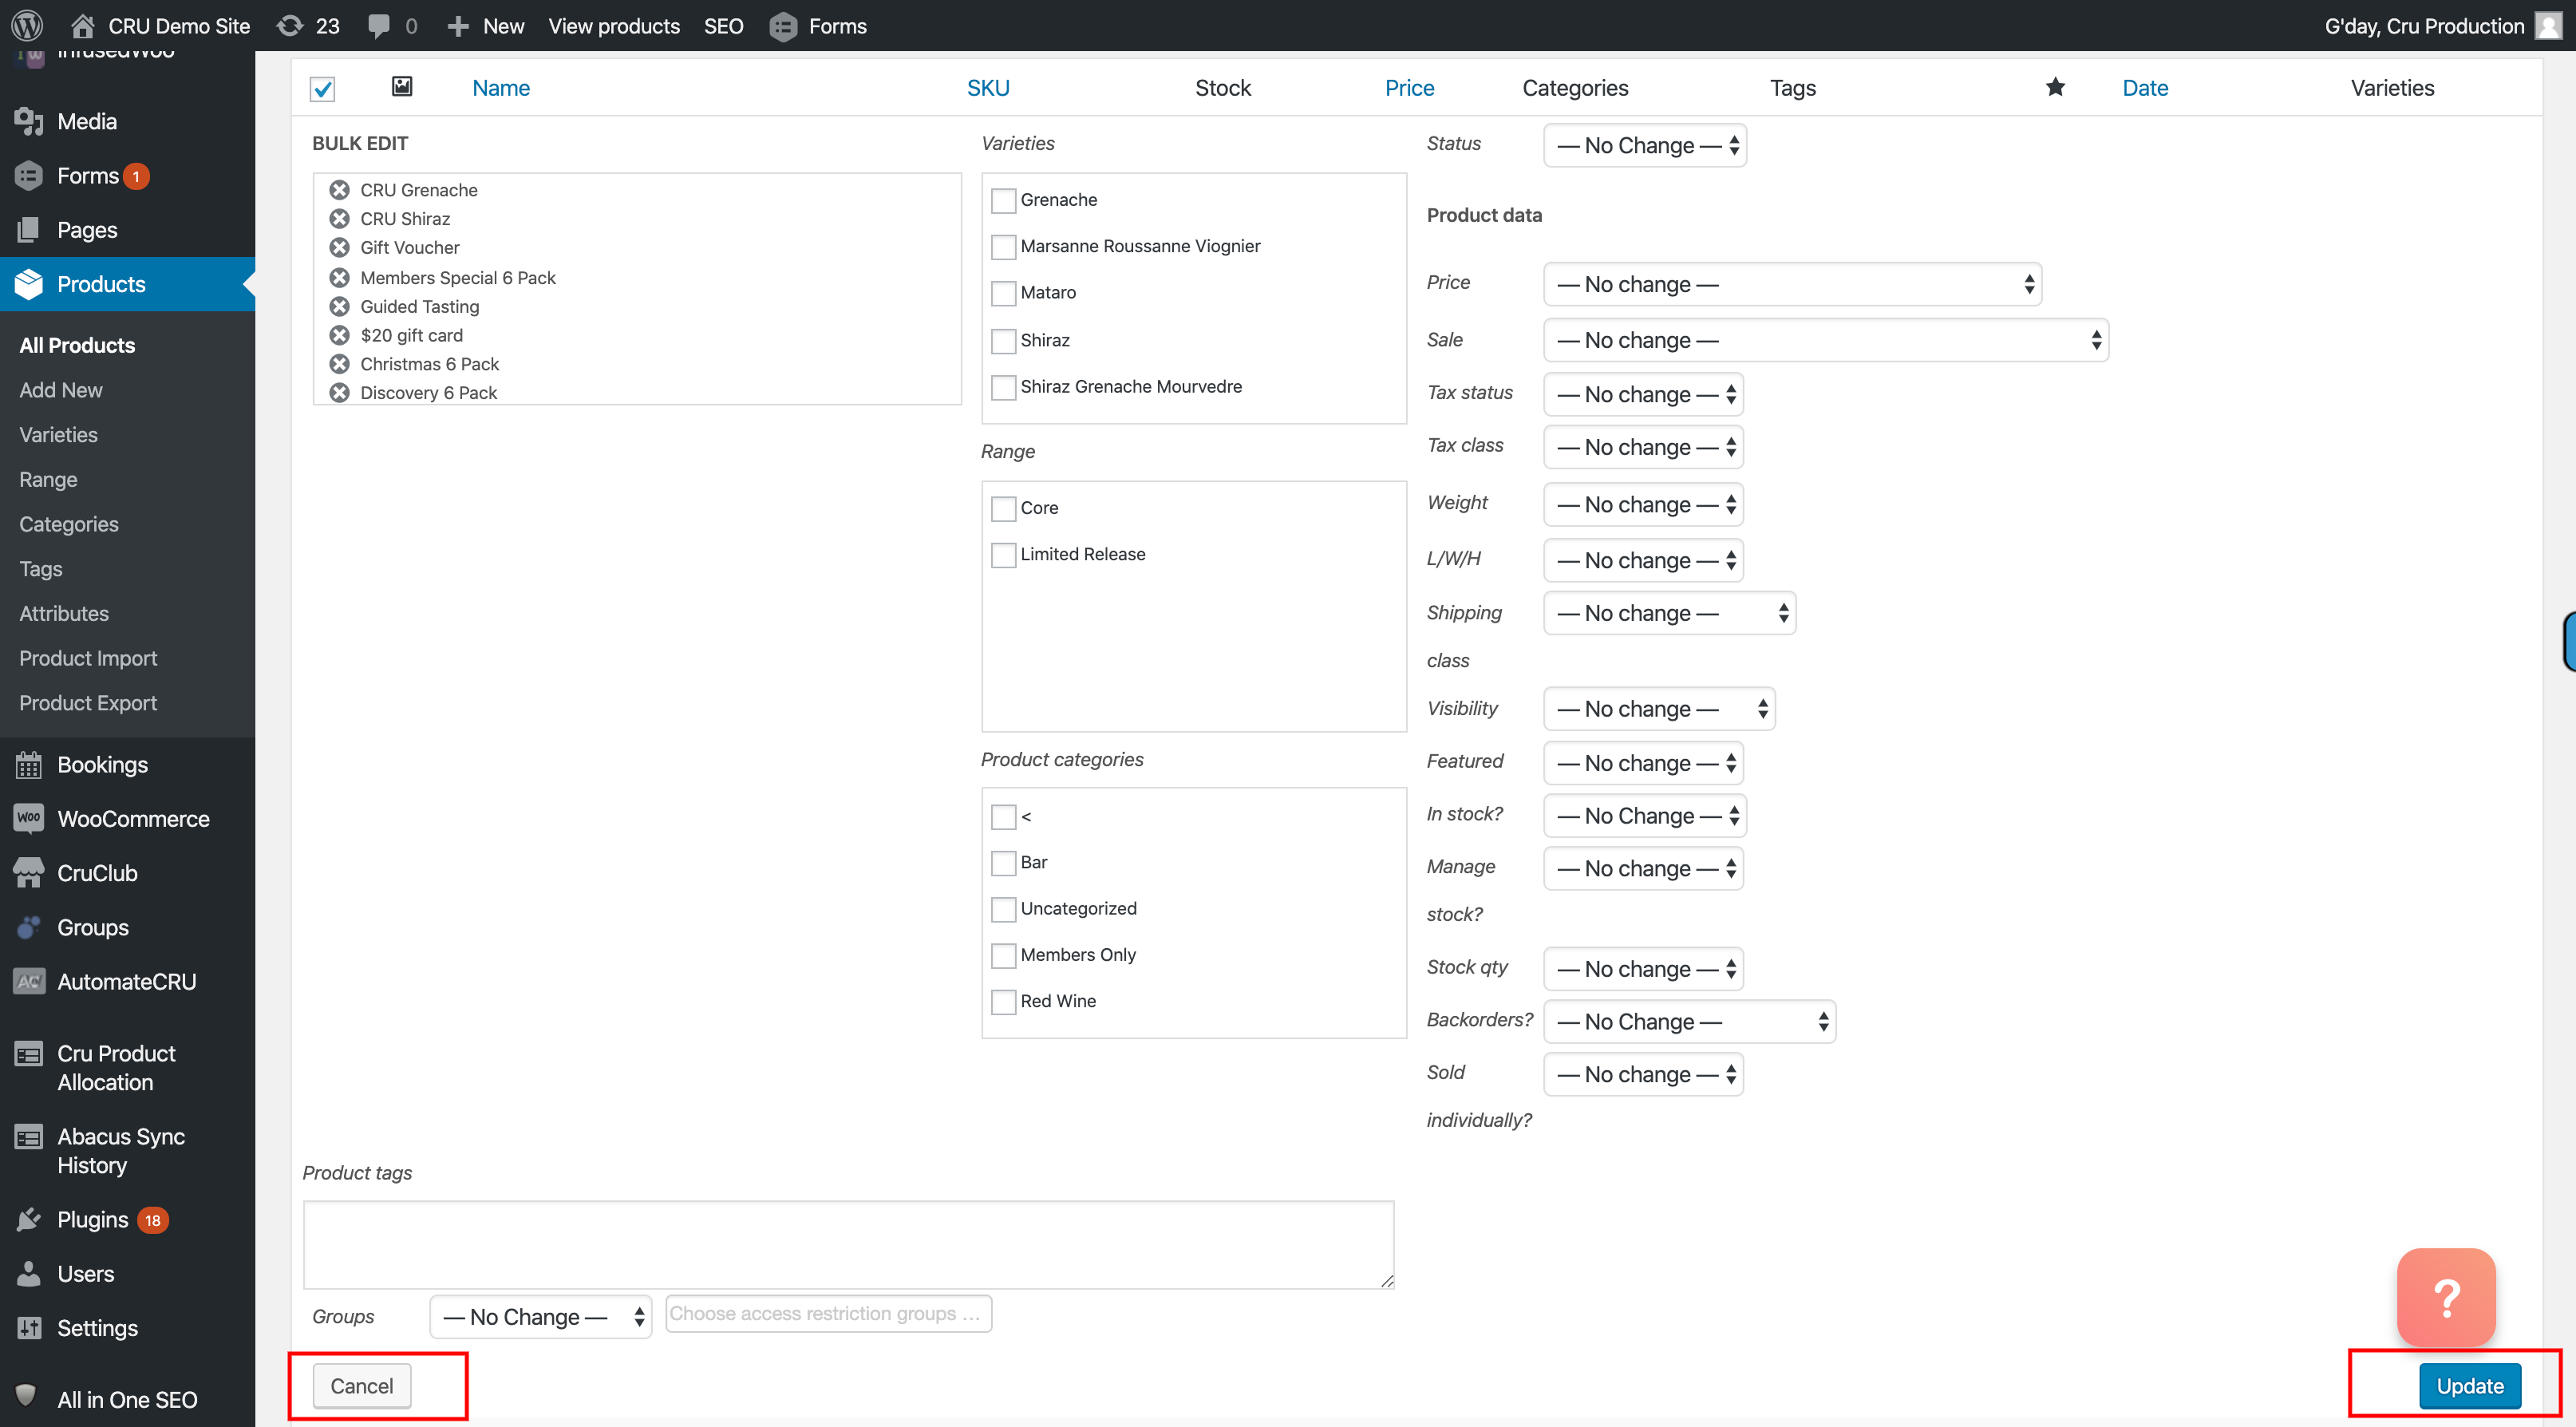Open WooCommerce icon in sidebar

(x=29, y=819)
